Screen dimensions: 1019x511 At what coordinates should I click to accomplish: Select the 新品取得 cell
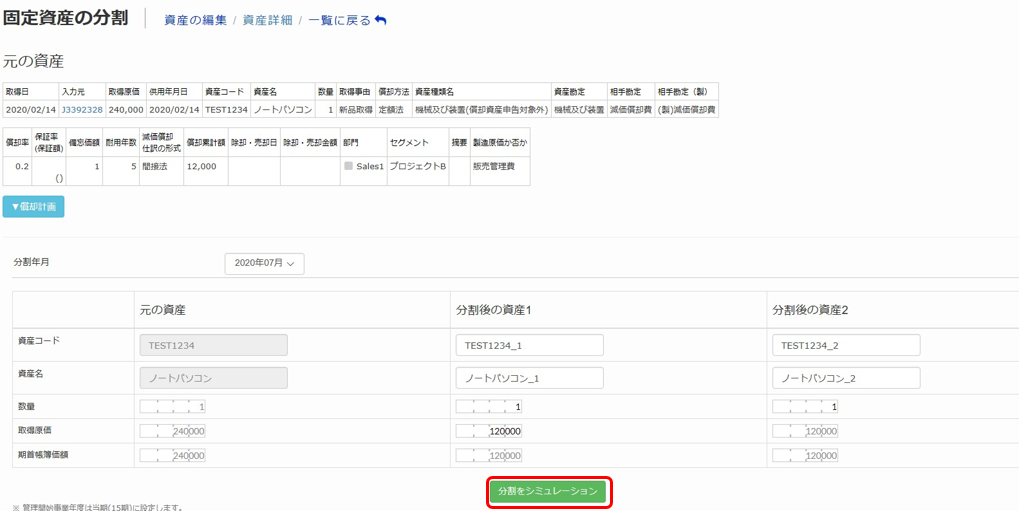click(355, 110)
